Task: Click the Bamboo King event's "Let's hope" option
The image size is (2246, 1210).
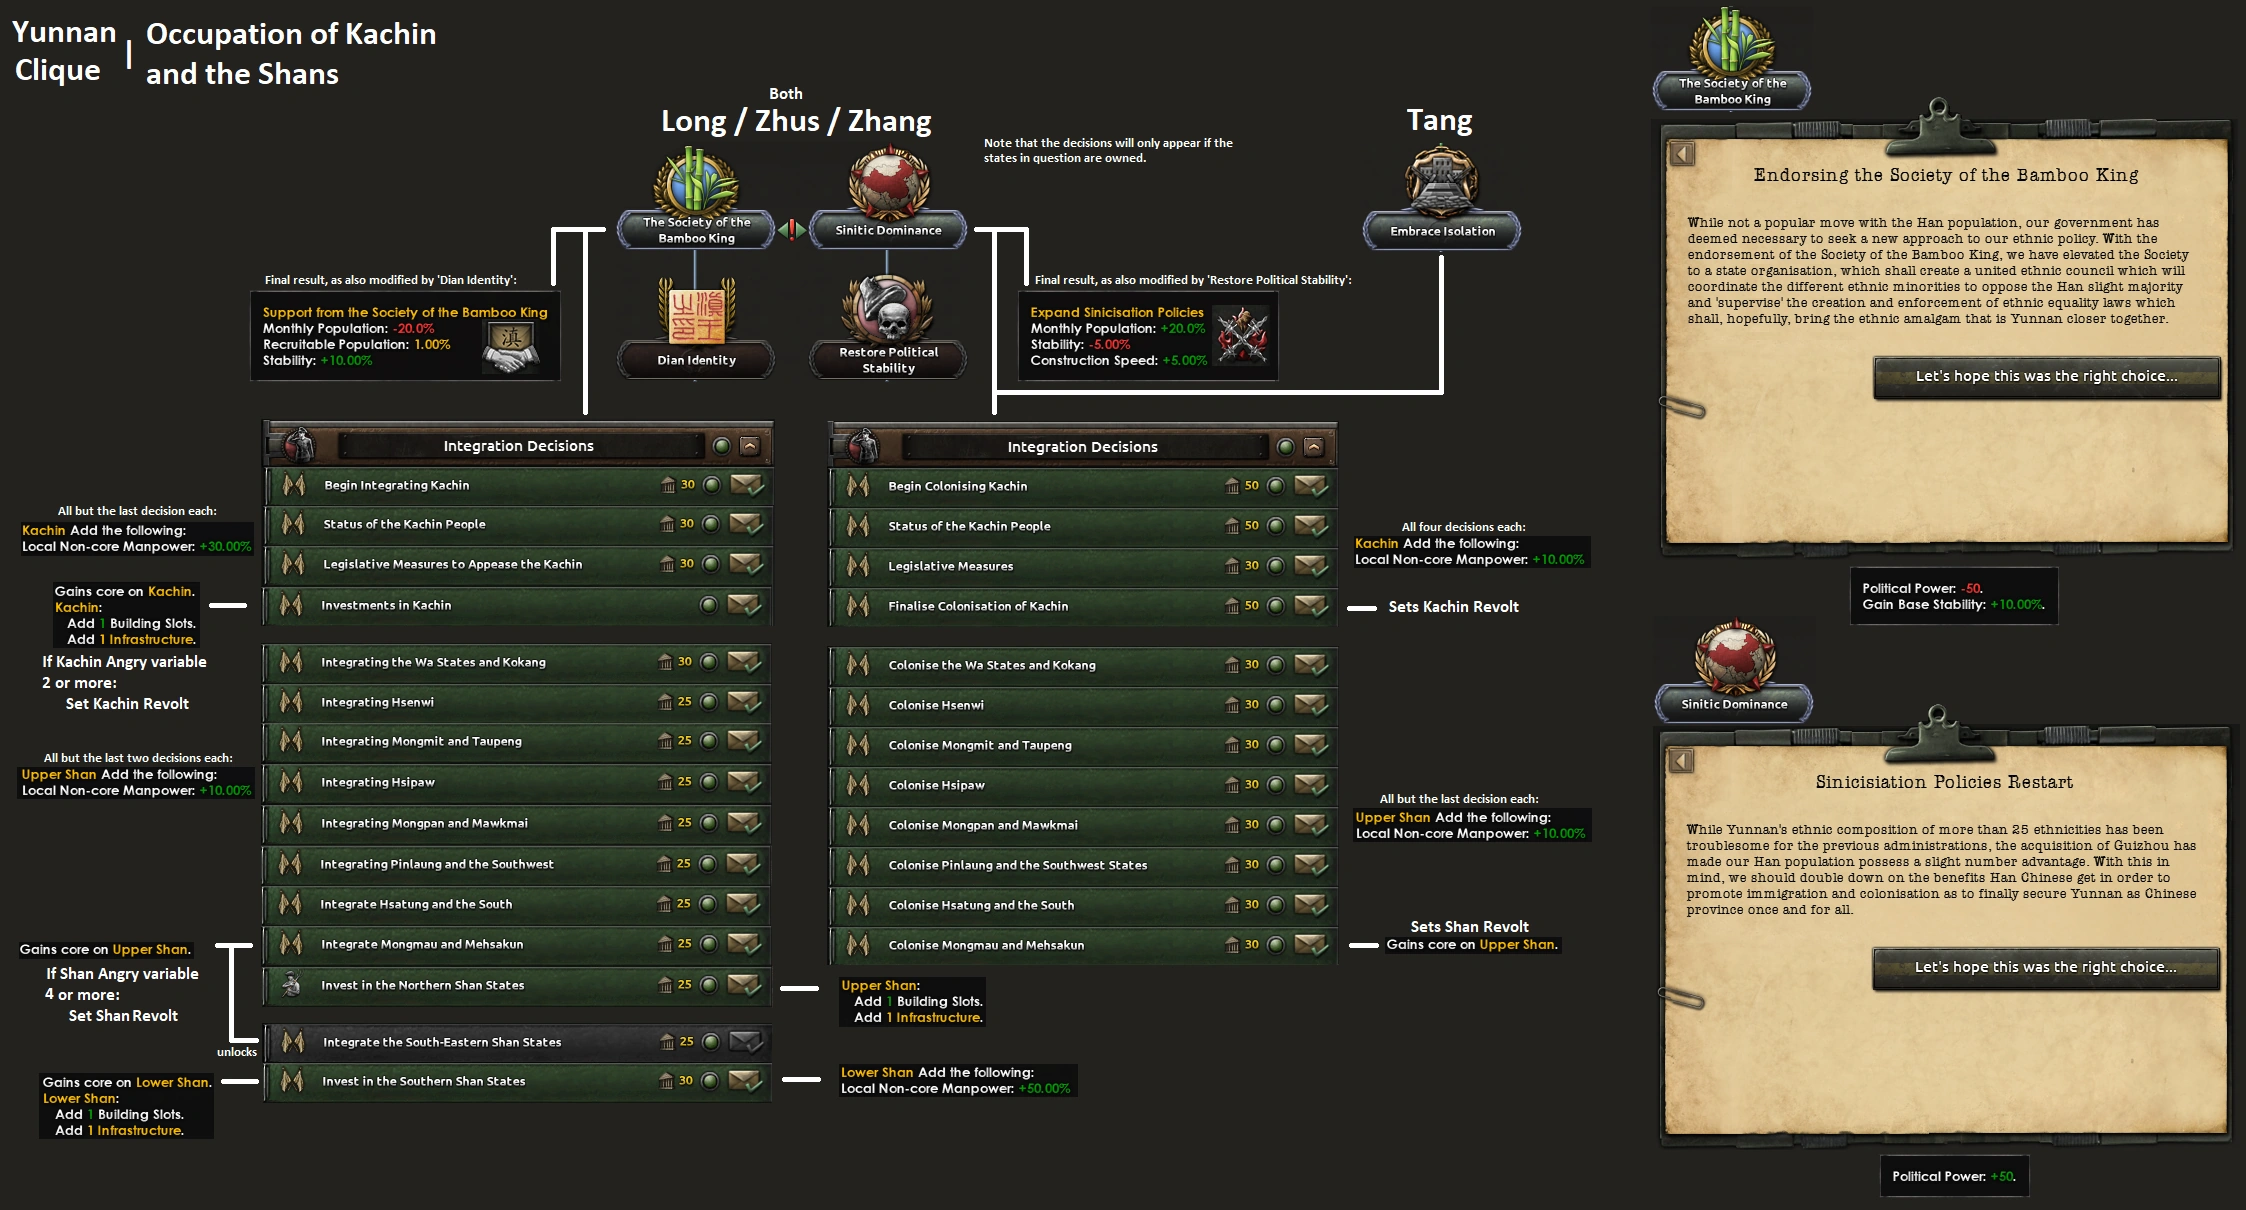Action: pyautogui.click(x=2046, y=377)
